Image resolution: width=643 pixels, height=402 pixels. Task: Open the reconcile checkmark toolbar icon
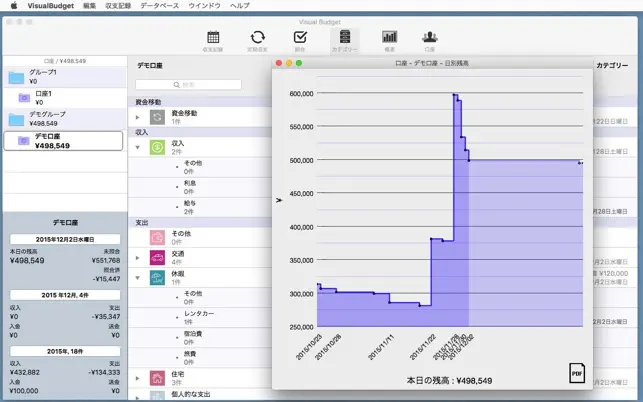[x=300, y=37]
